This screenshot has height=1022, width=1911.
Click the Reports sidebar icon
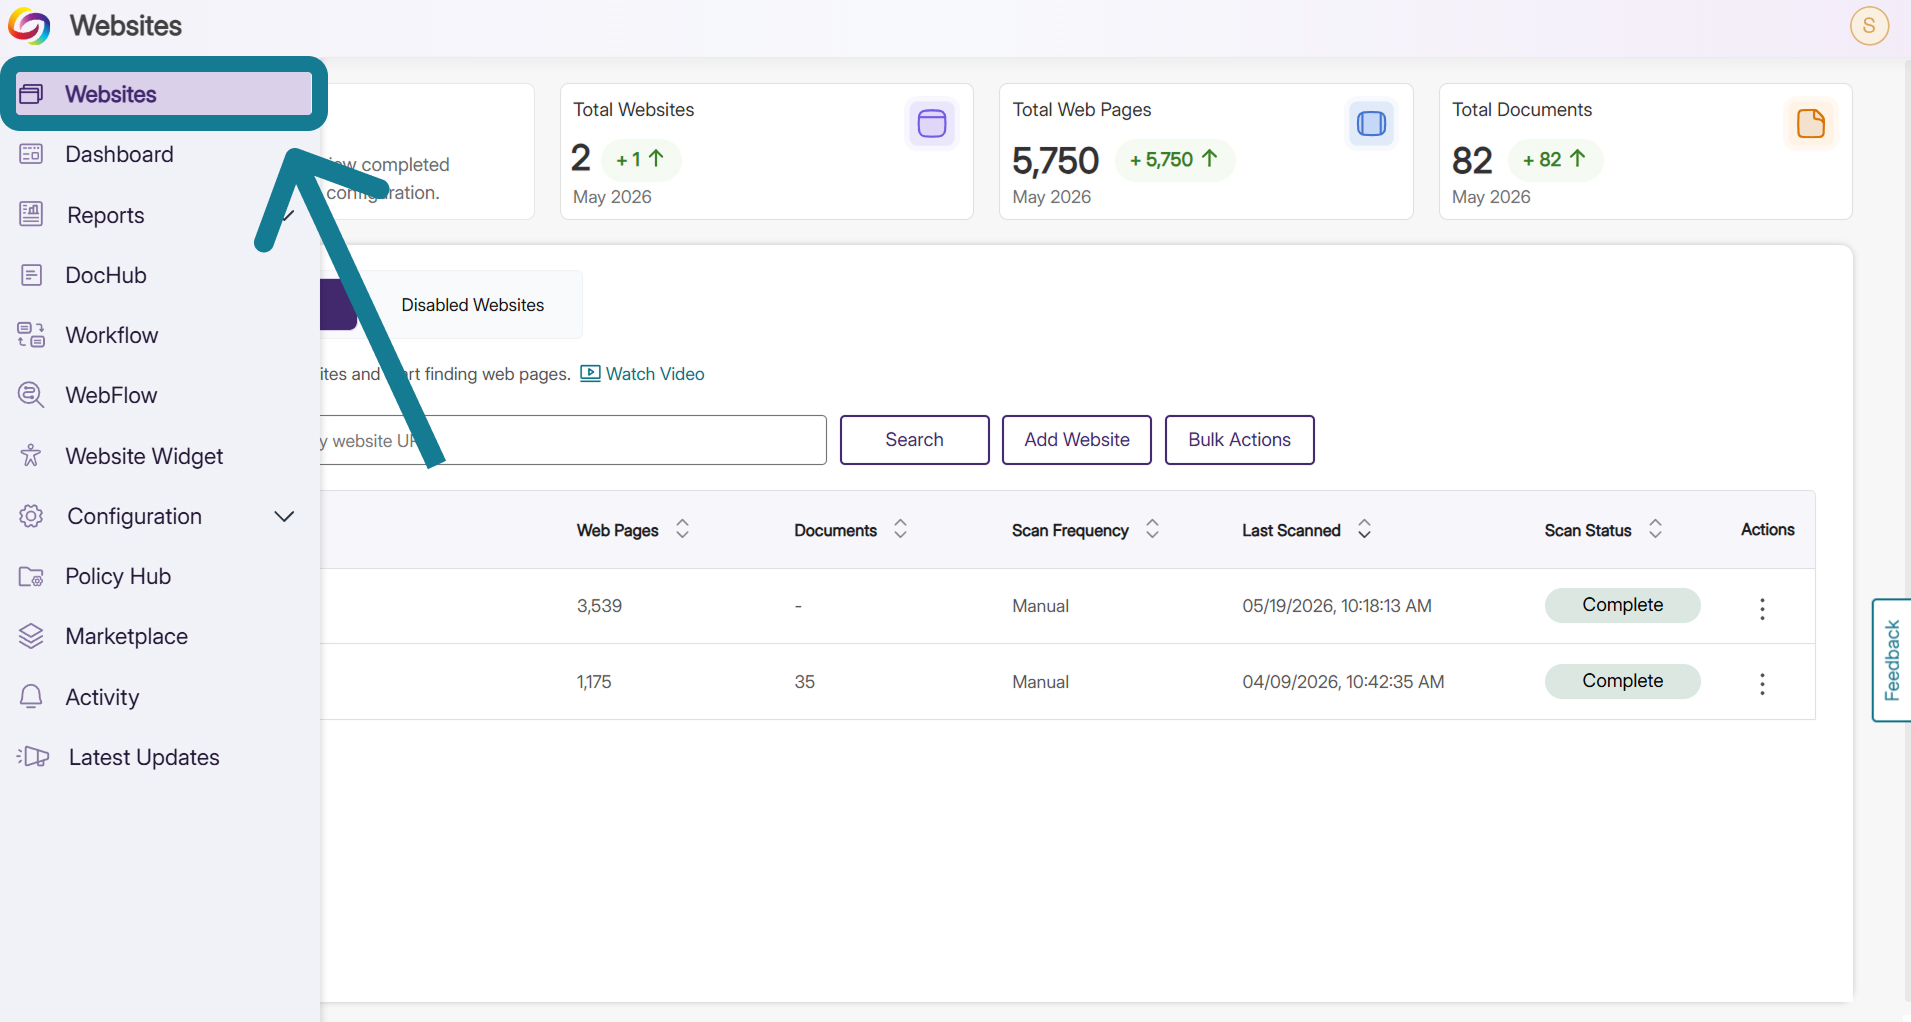coord(31,214)
